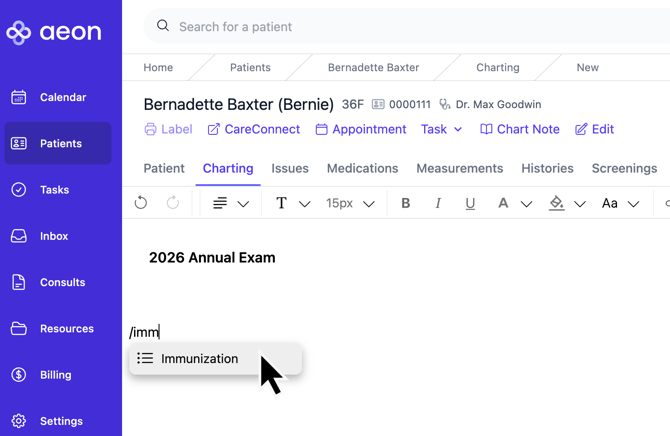Click the fill highlight color bucket icon
This screenshot has width=670, height=436.
[x=557, y=203]
